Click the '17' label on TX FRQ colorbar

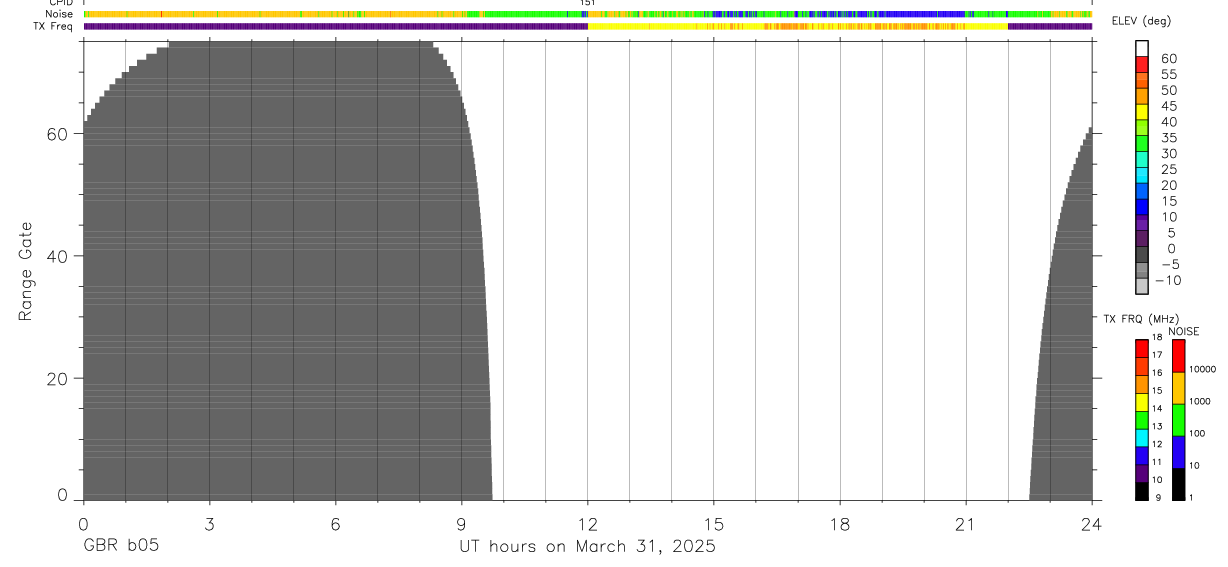click(x=1158, y=355)
